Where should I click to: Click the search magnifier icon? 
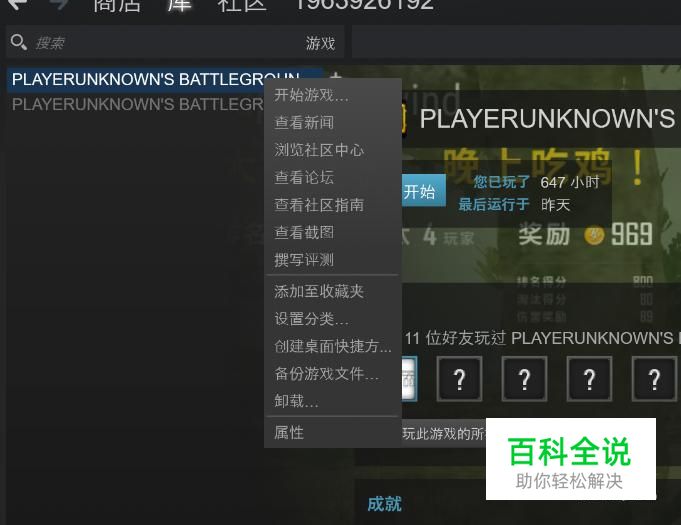(x=19, y=42)
